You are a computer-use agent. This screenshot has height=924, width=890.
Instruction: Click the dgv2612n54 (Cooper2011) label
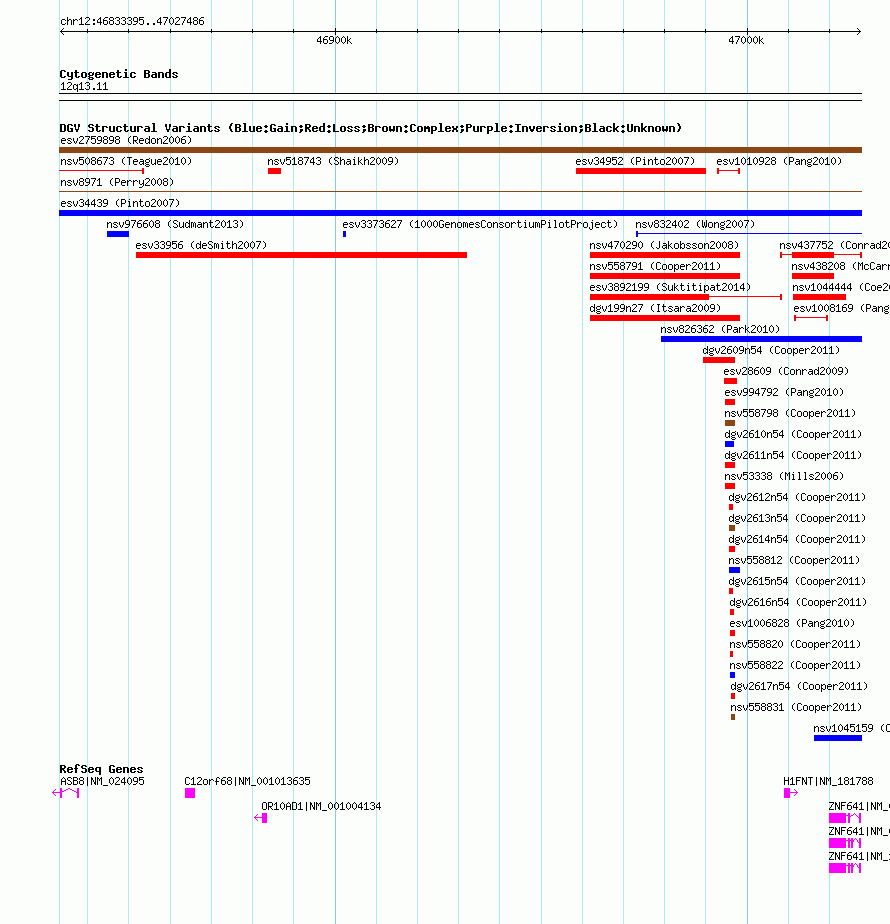[x=797, y=497]
